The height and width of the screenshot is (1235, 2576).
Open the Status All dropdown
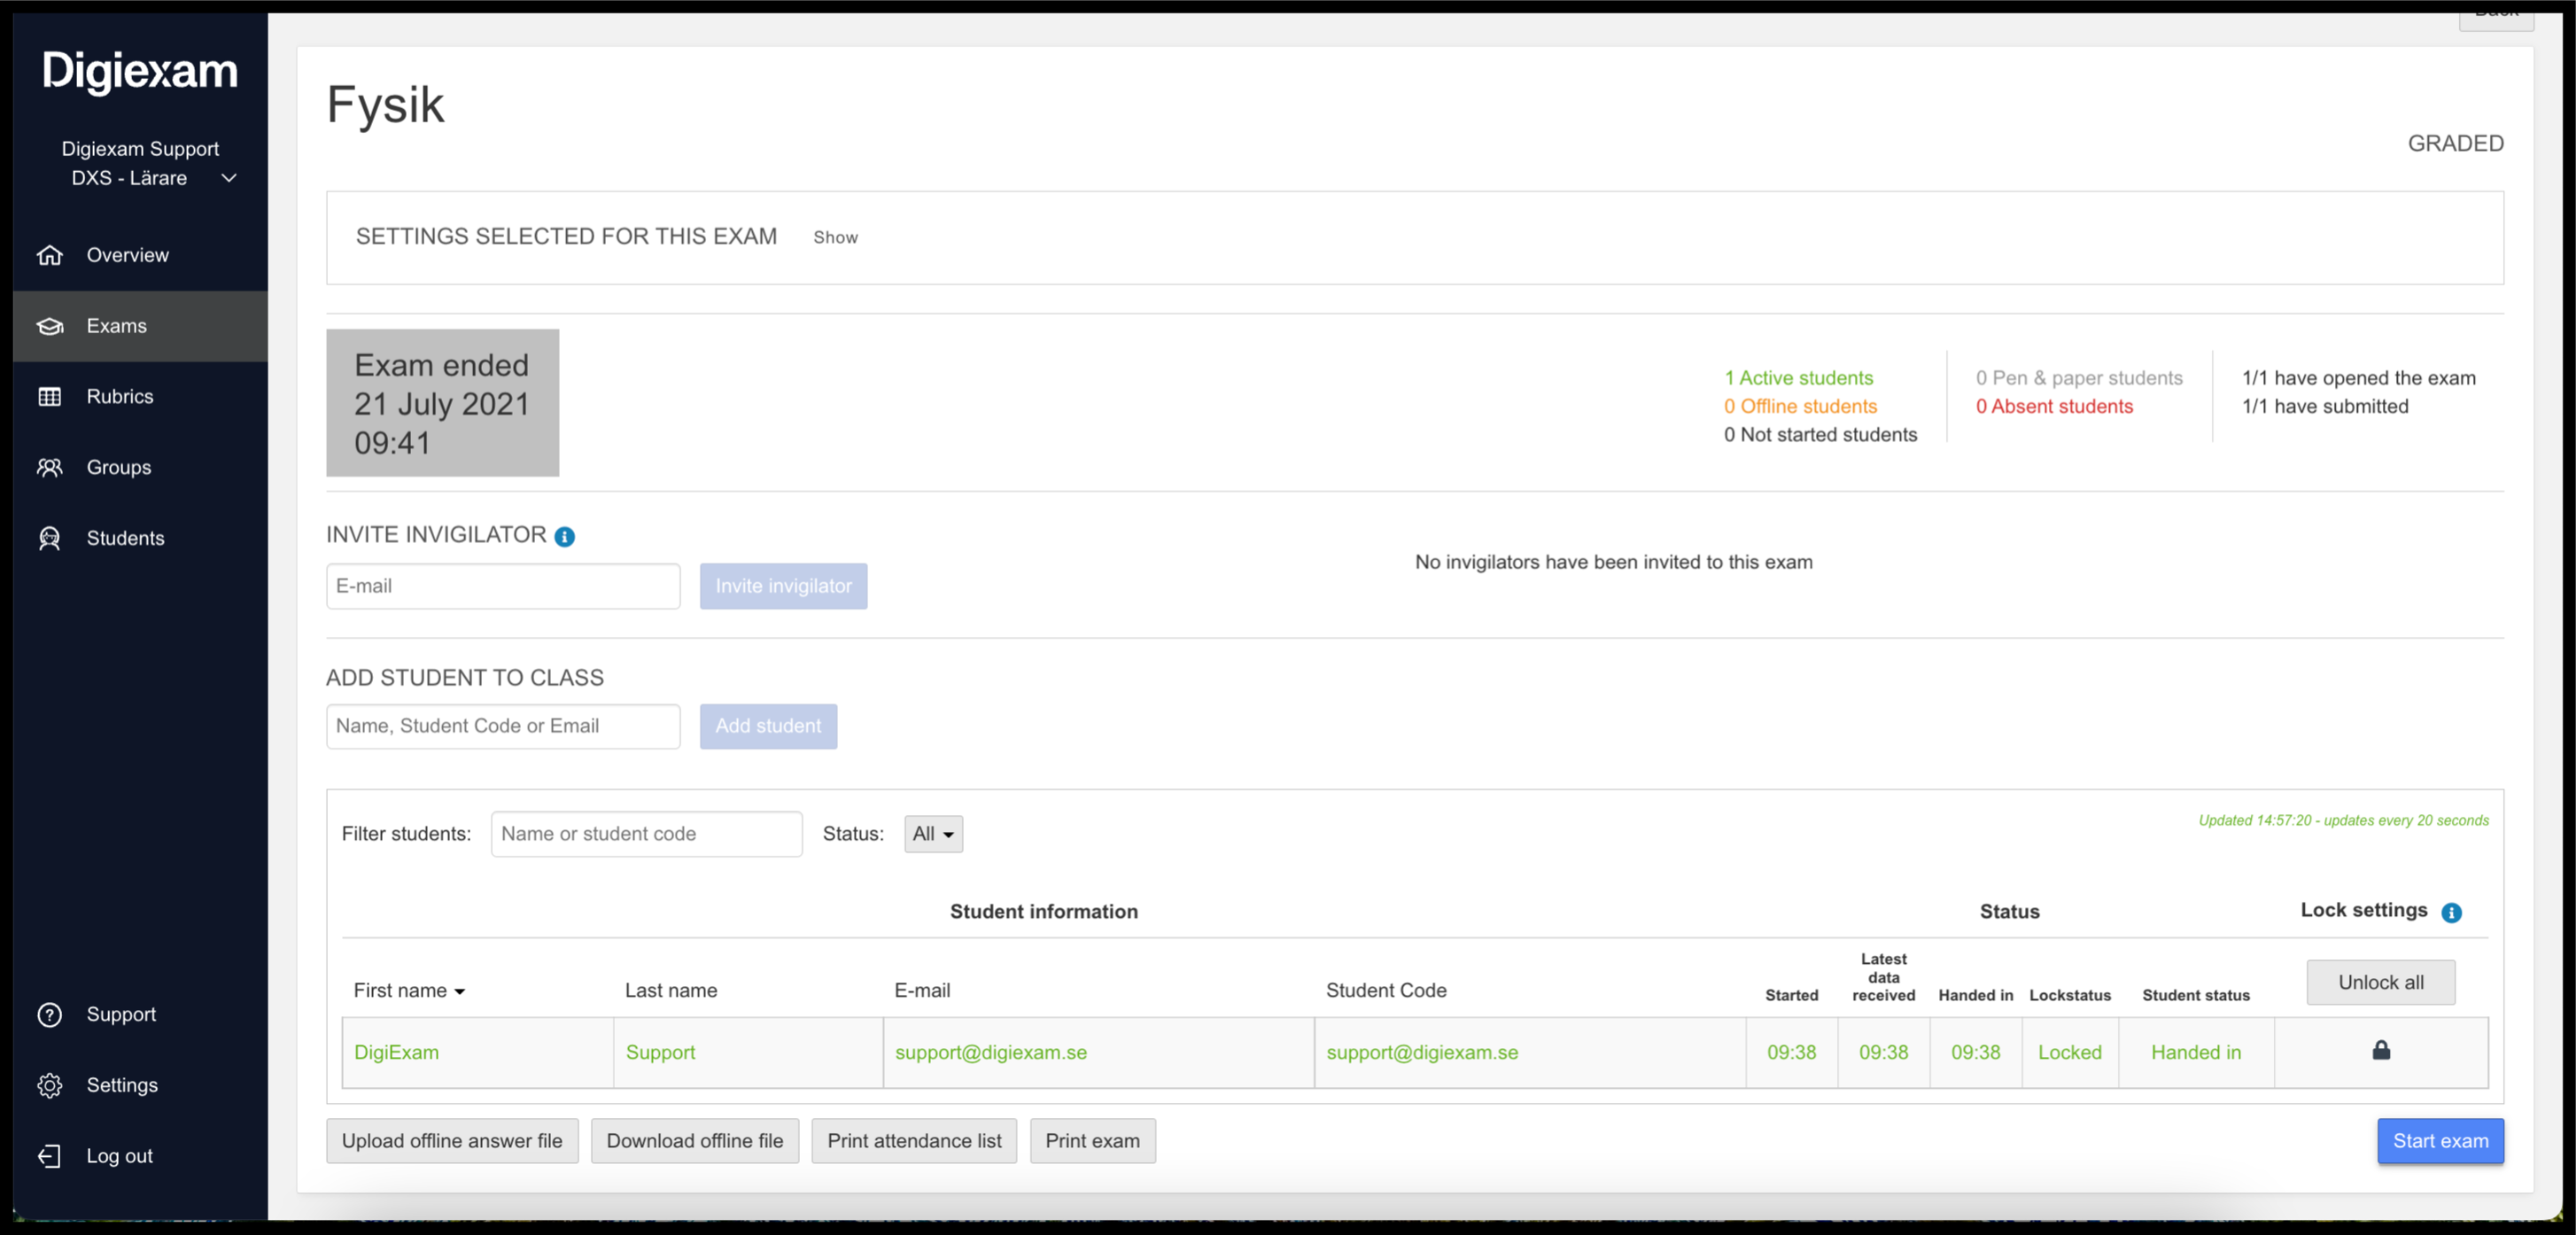pyautogui.click(x=933, y=834)
